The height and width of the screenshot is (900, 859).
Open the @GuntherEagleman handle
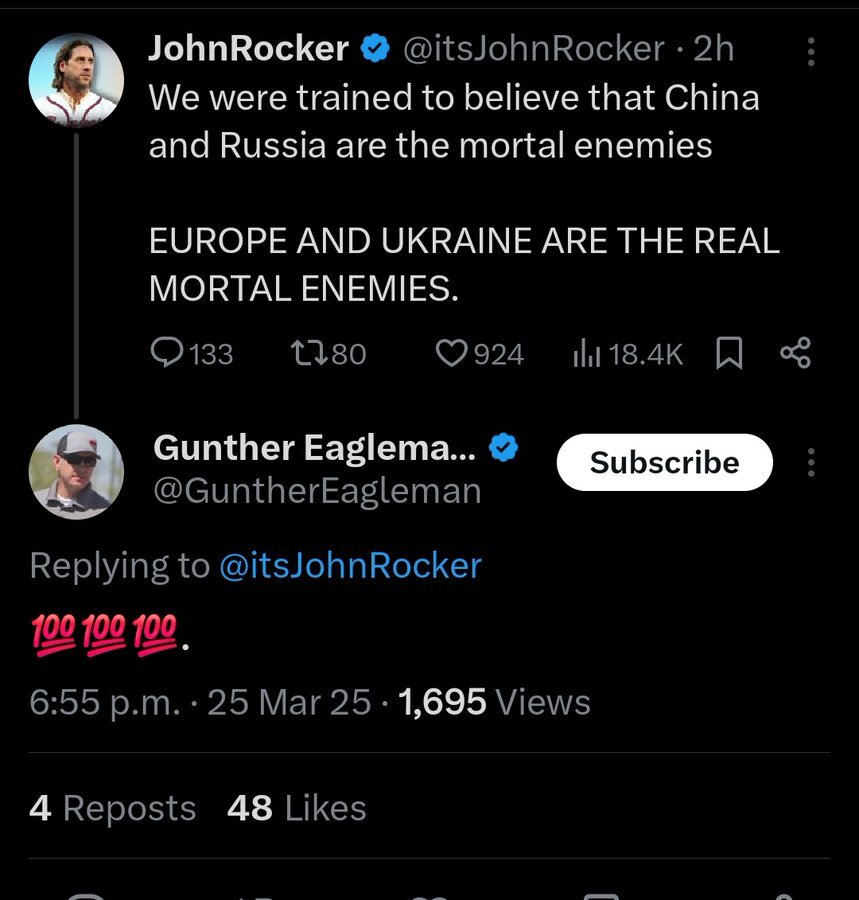pyautogui.click(x=317, y=491)
